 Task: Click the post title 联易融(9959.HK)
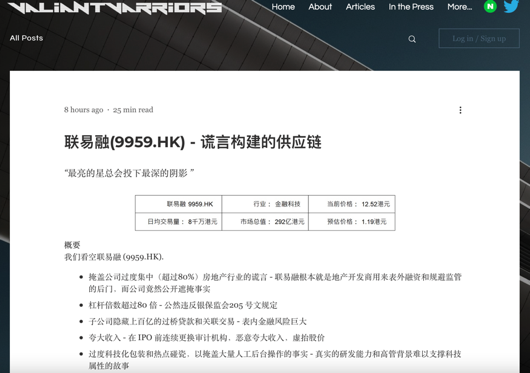pyautogui.click(x=193, y=142)
